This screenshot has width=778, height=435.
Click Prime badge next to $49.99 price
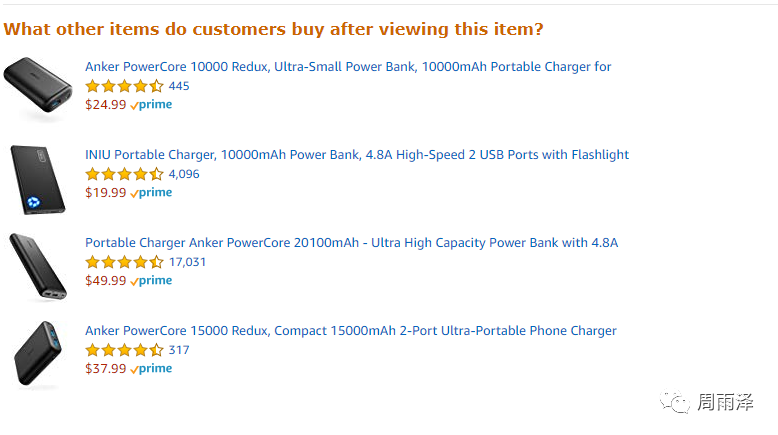(x=152, y=281)
